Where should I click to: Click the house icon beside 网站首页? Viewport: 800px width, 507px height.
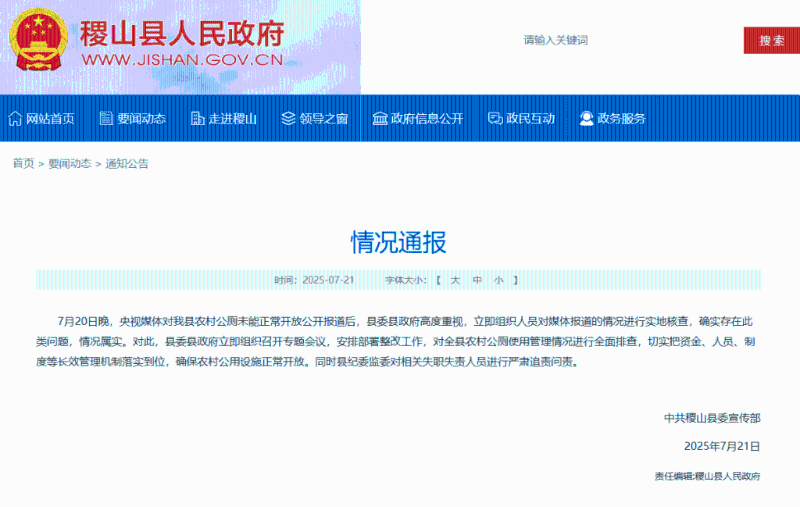[x=15, y=118]
